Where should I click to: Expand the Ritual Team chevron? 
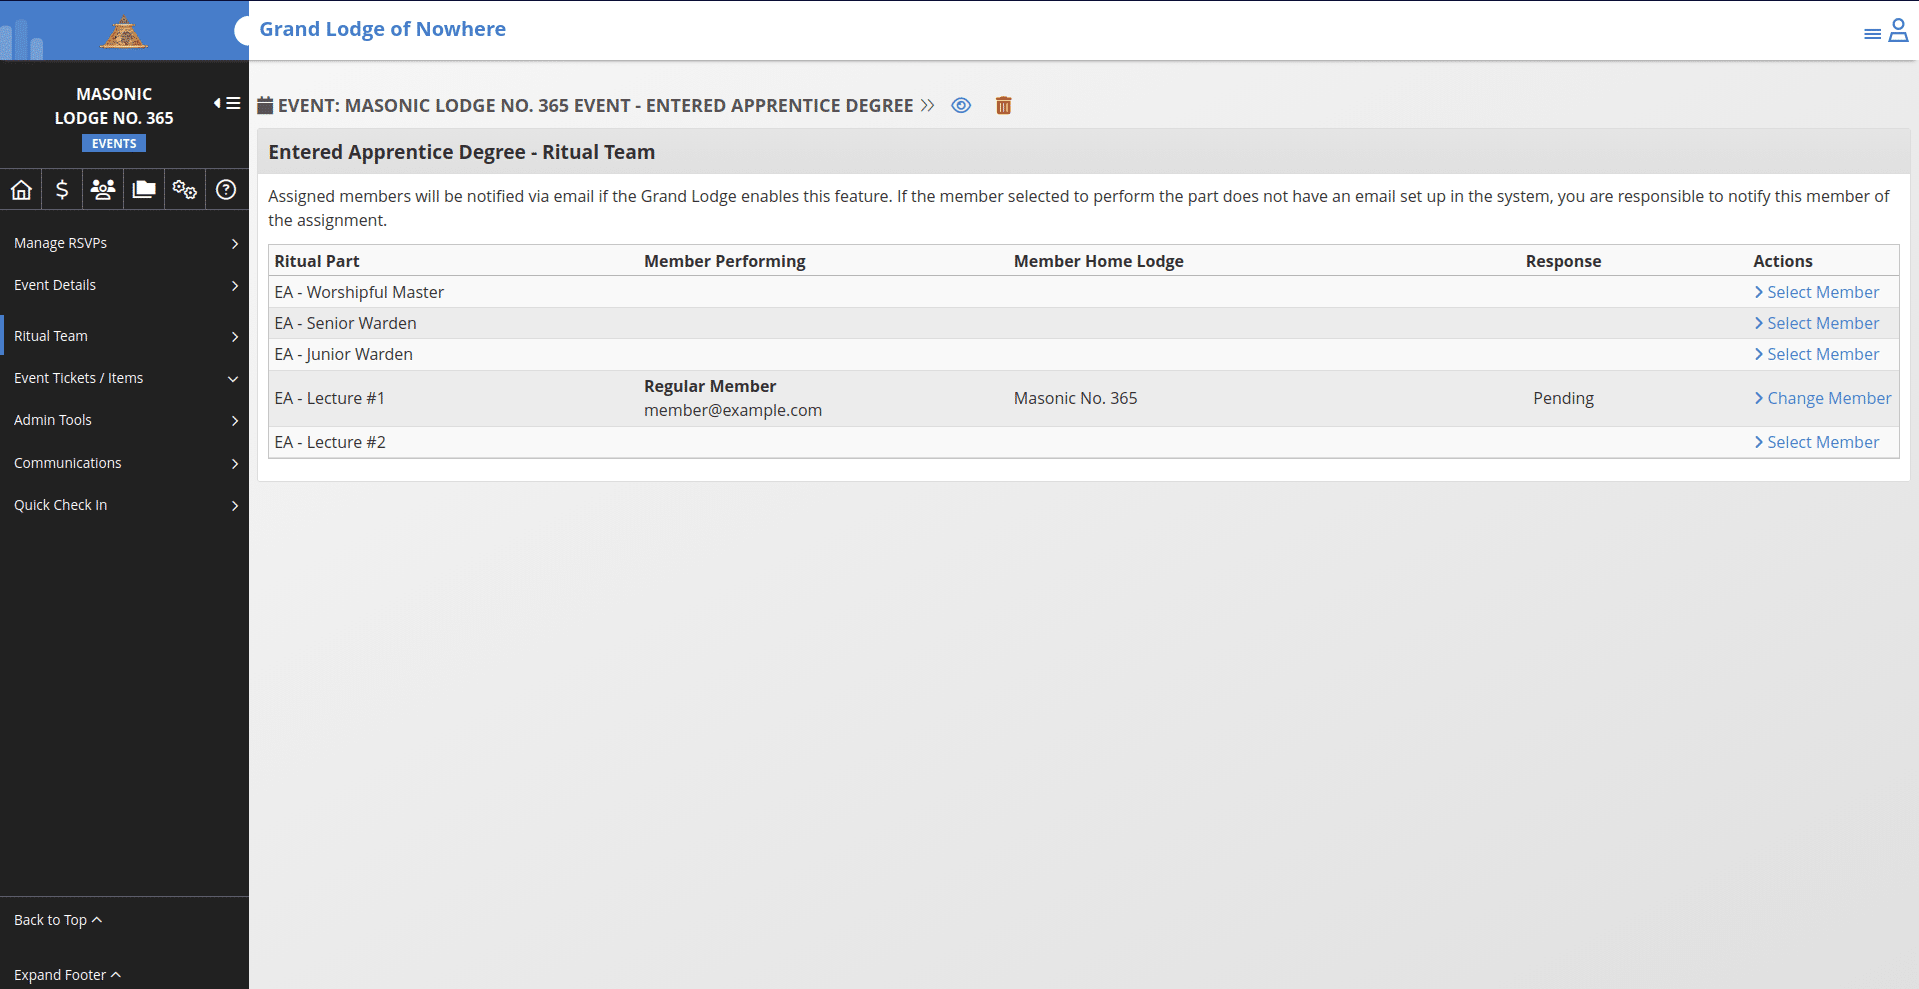[235, 337]
